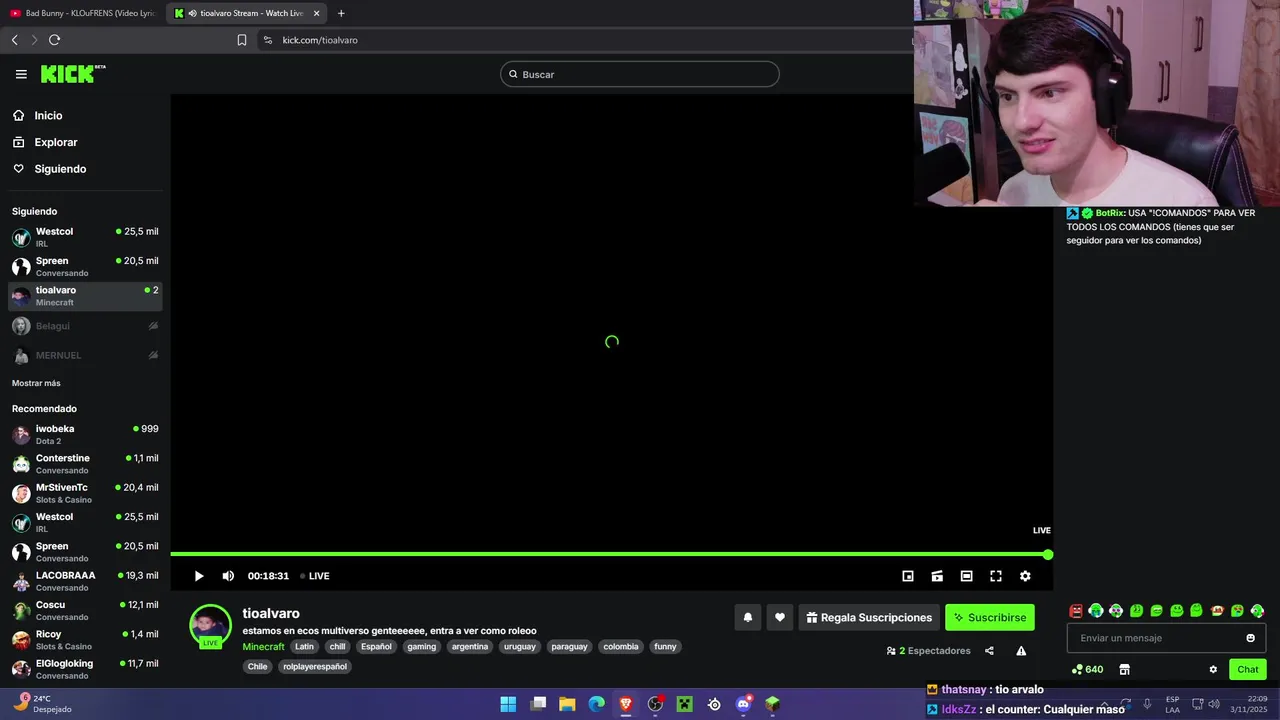Open the chat shop icon
Image resolution: width=1280 pixels, height=720 pixels.
click(1124, 670)
